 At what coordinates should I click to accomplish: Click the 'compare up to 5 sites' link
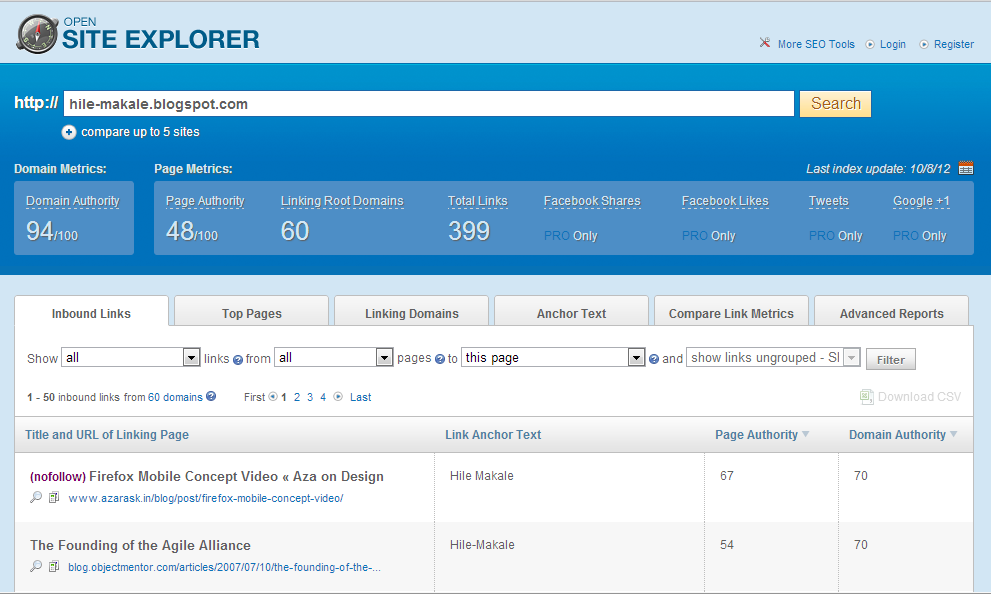click(140, 132)
